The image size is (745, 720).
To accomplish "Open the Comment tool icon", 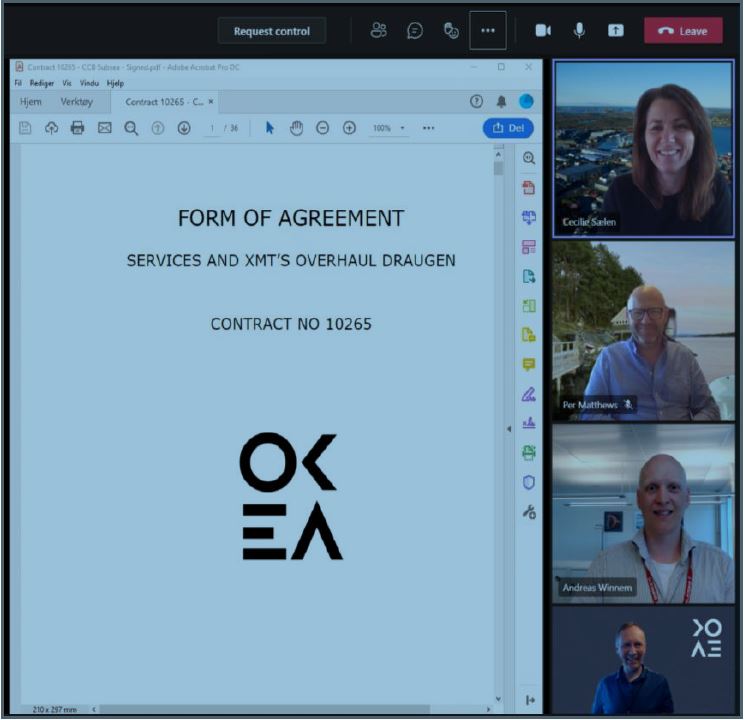I will pos(528,364).
